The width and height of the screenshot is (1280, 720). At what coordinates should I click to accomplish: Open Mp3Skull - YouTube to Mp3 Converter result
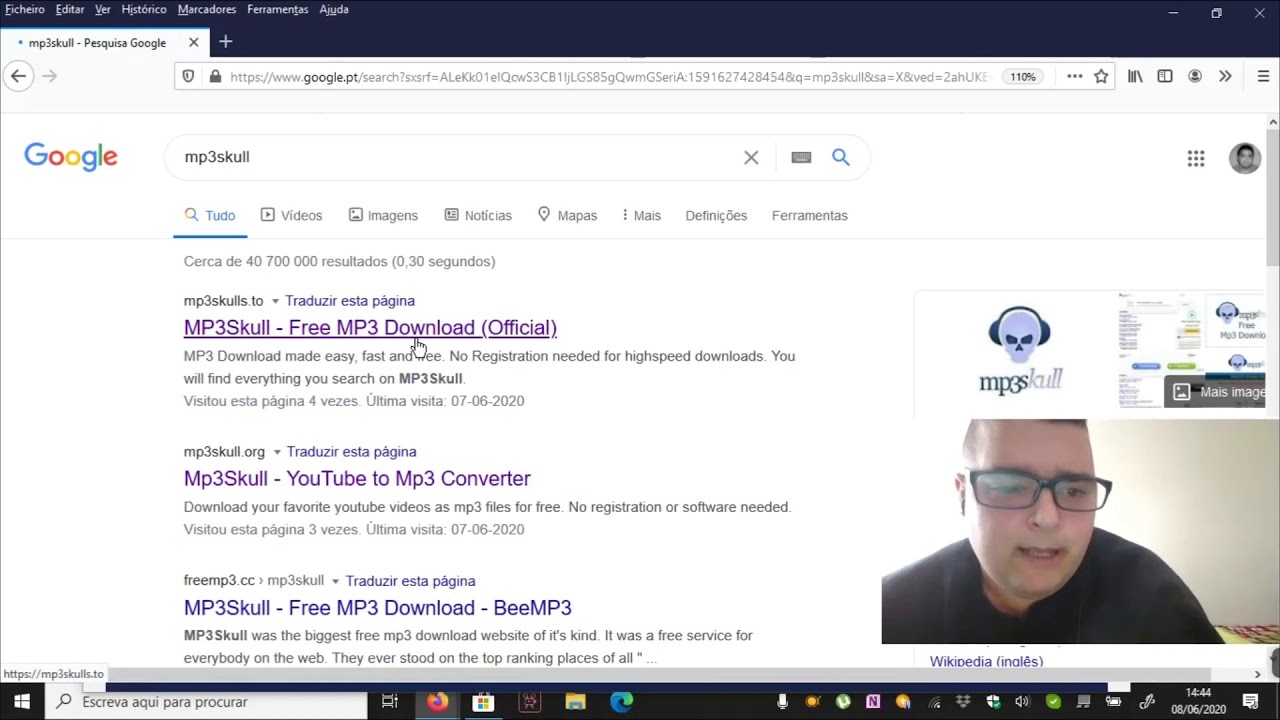pos(357,478)
